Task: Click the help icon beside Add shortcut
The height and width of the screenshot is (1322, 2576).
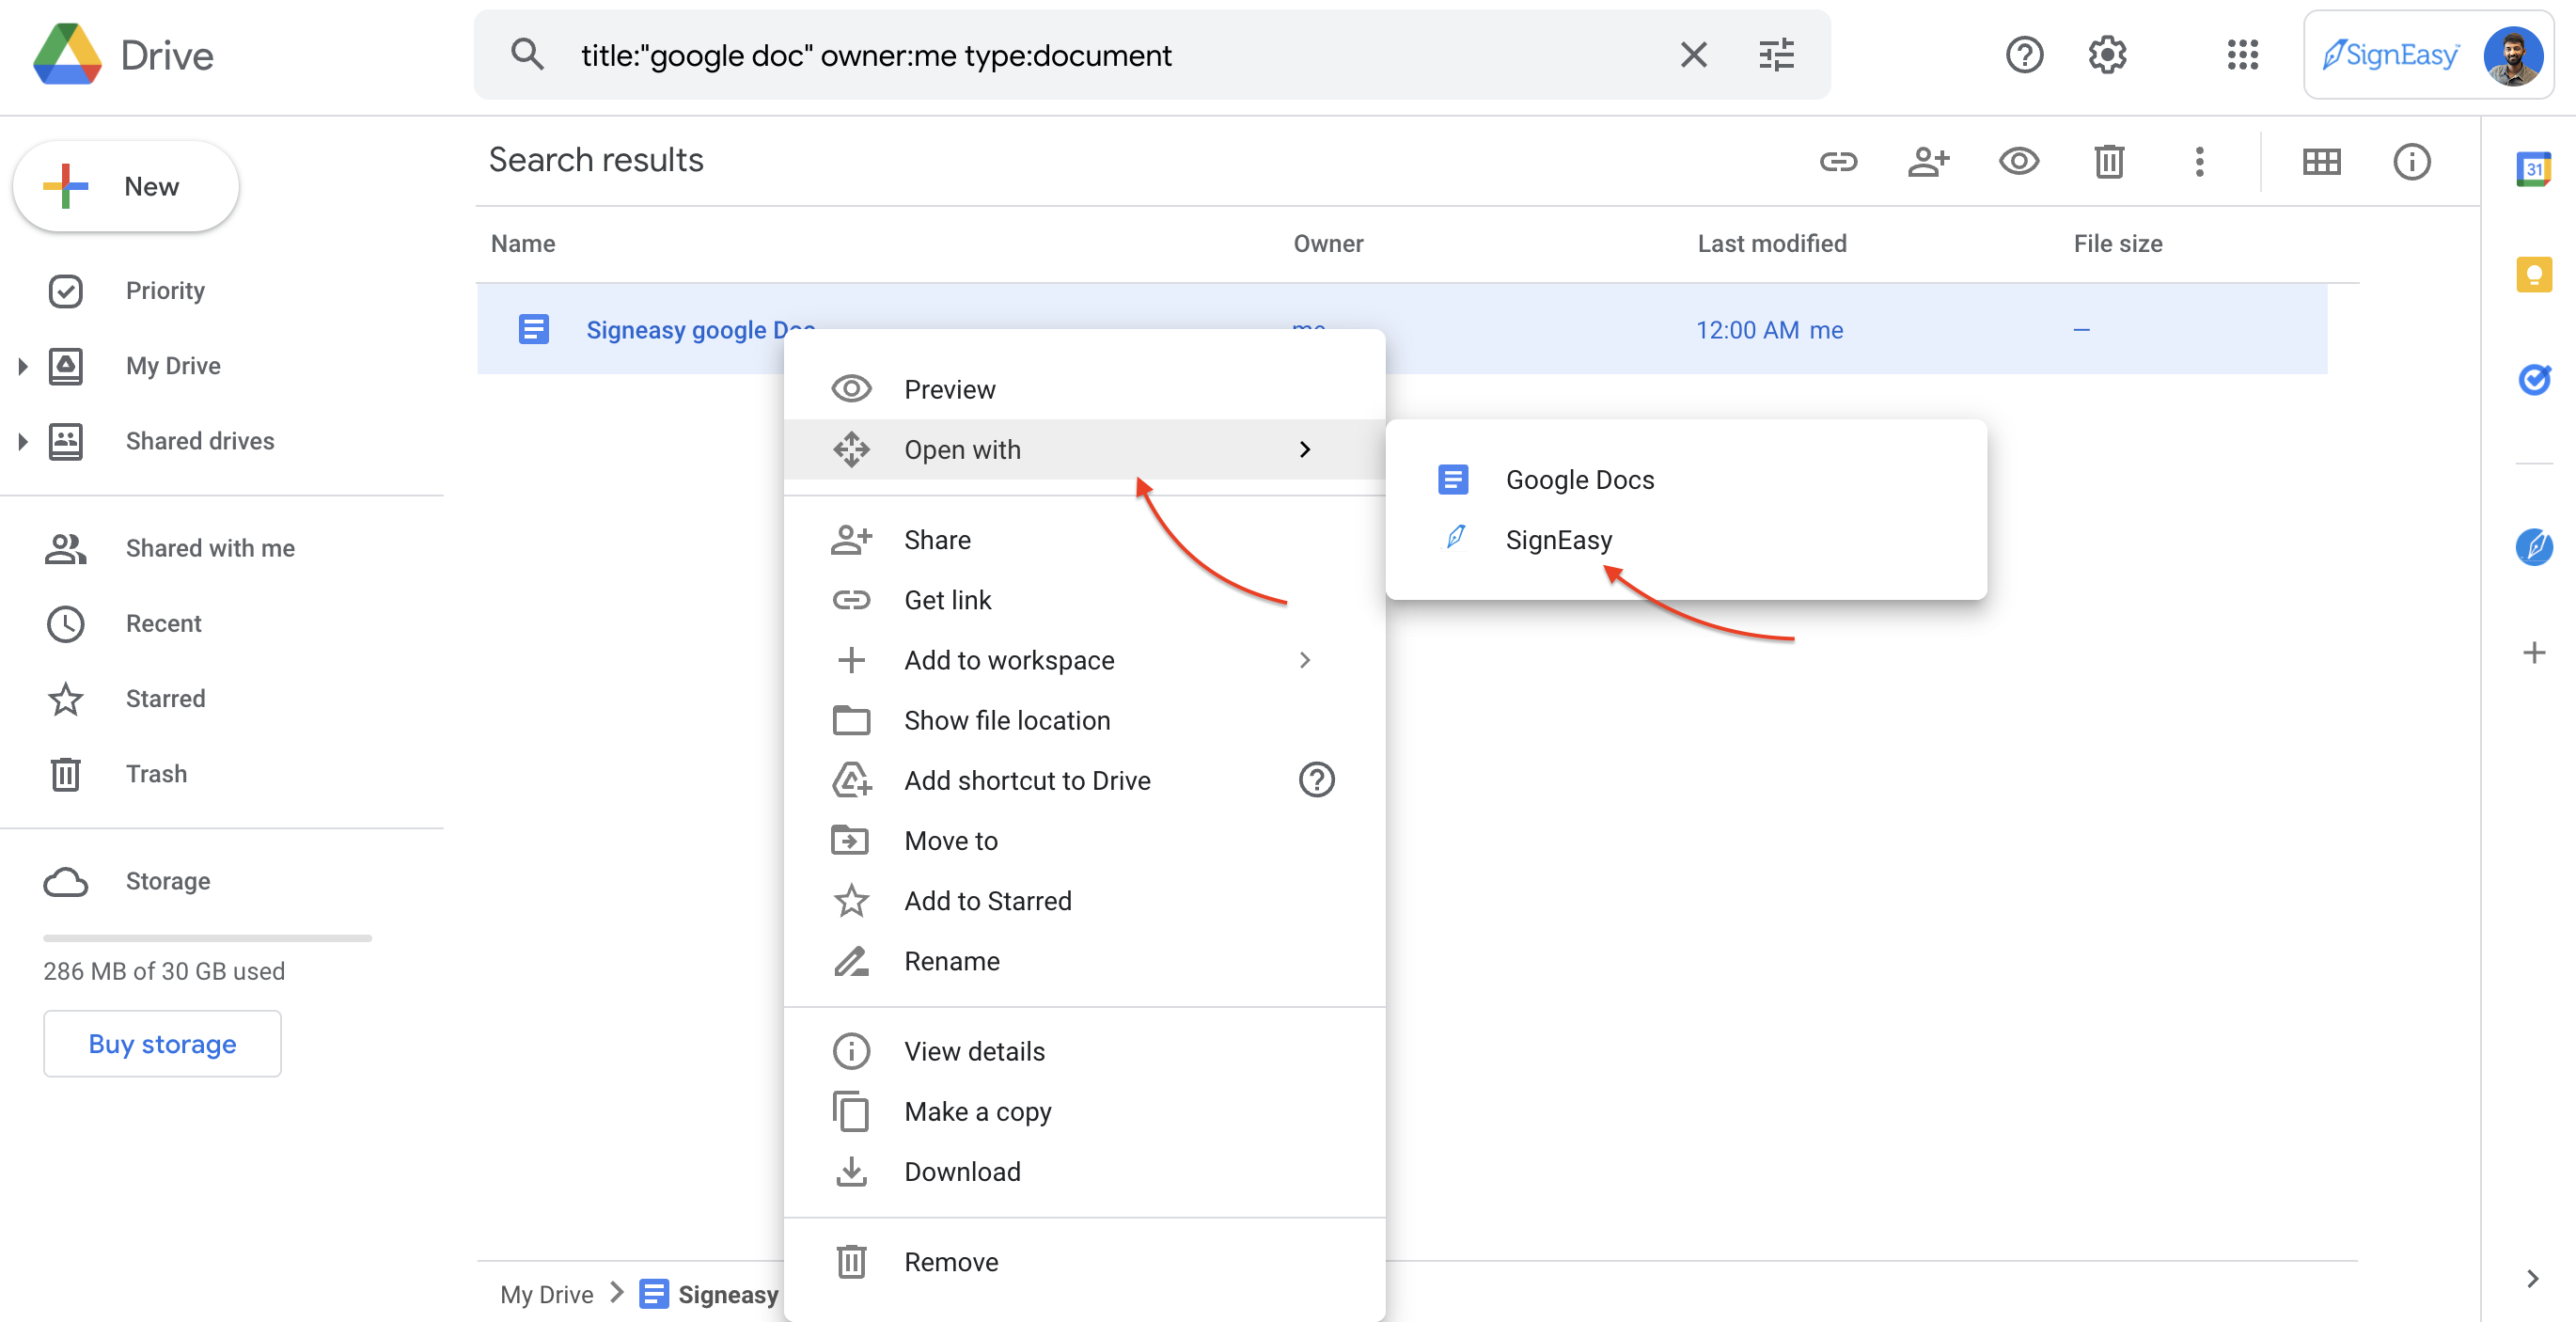Action: (1316, 780)
